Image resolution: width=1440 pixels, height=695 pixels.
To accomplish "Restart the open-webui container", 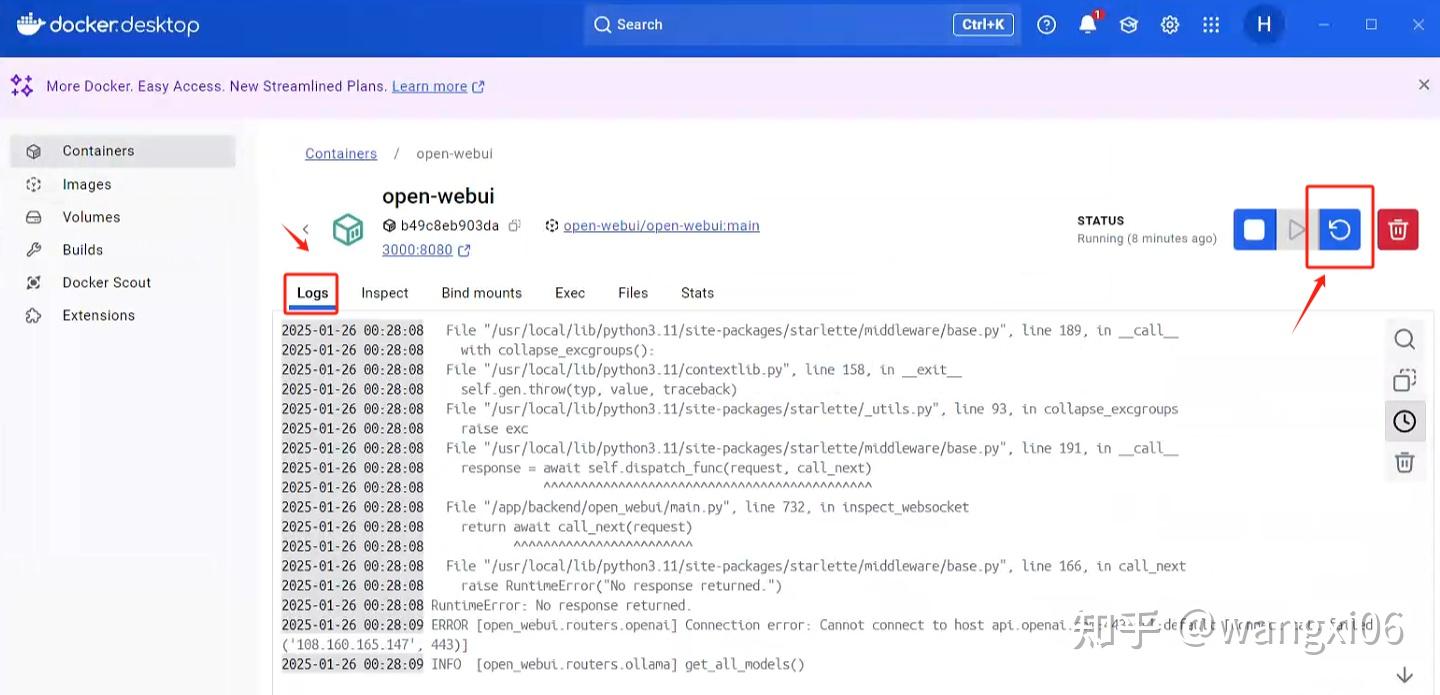I will (1338, 229).
